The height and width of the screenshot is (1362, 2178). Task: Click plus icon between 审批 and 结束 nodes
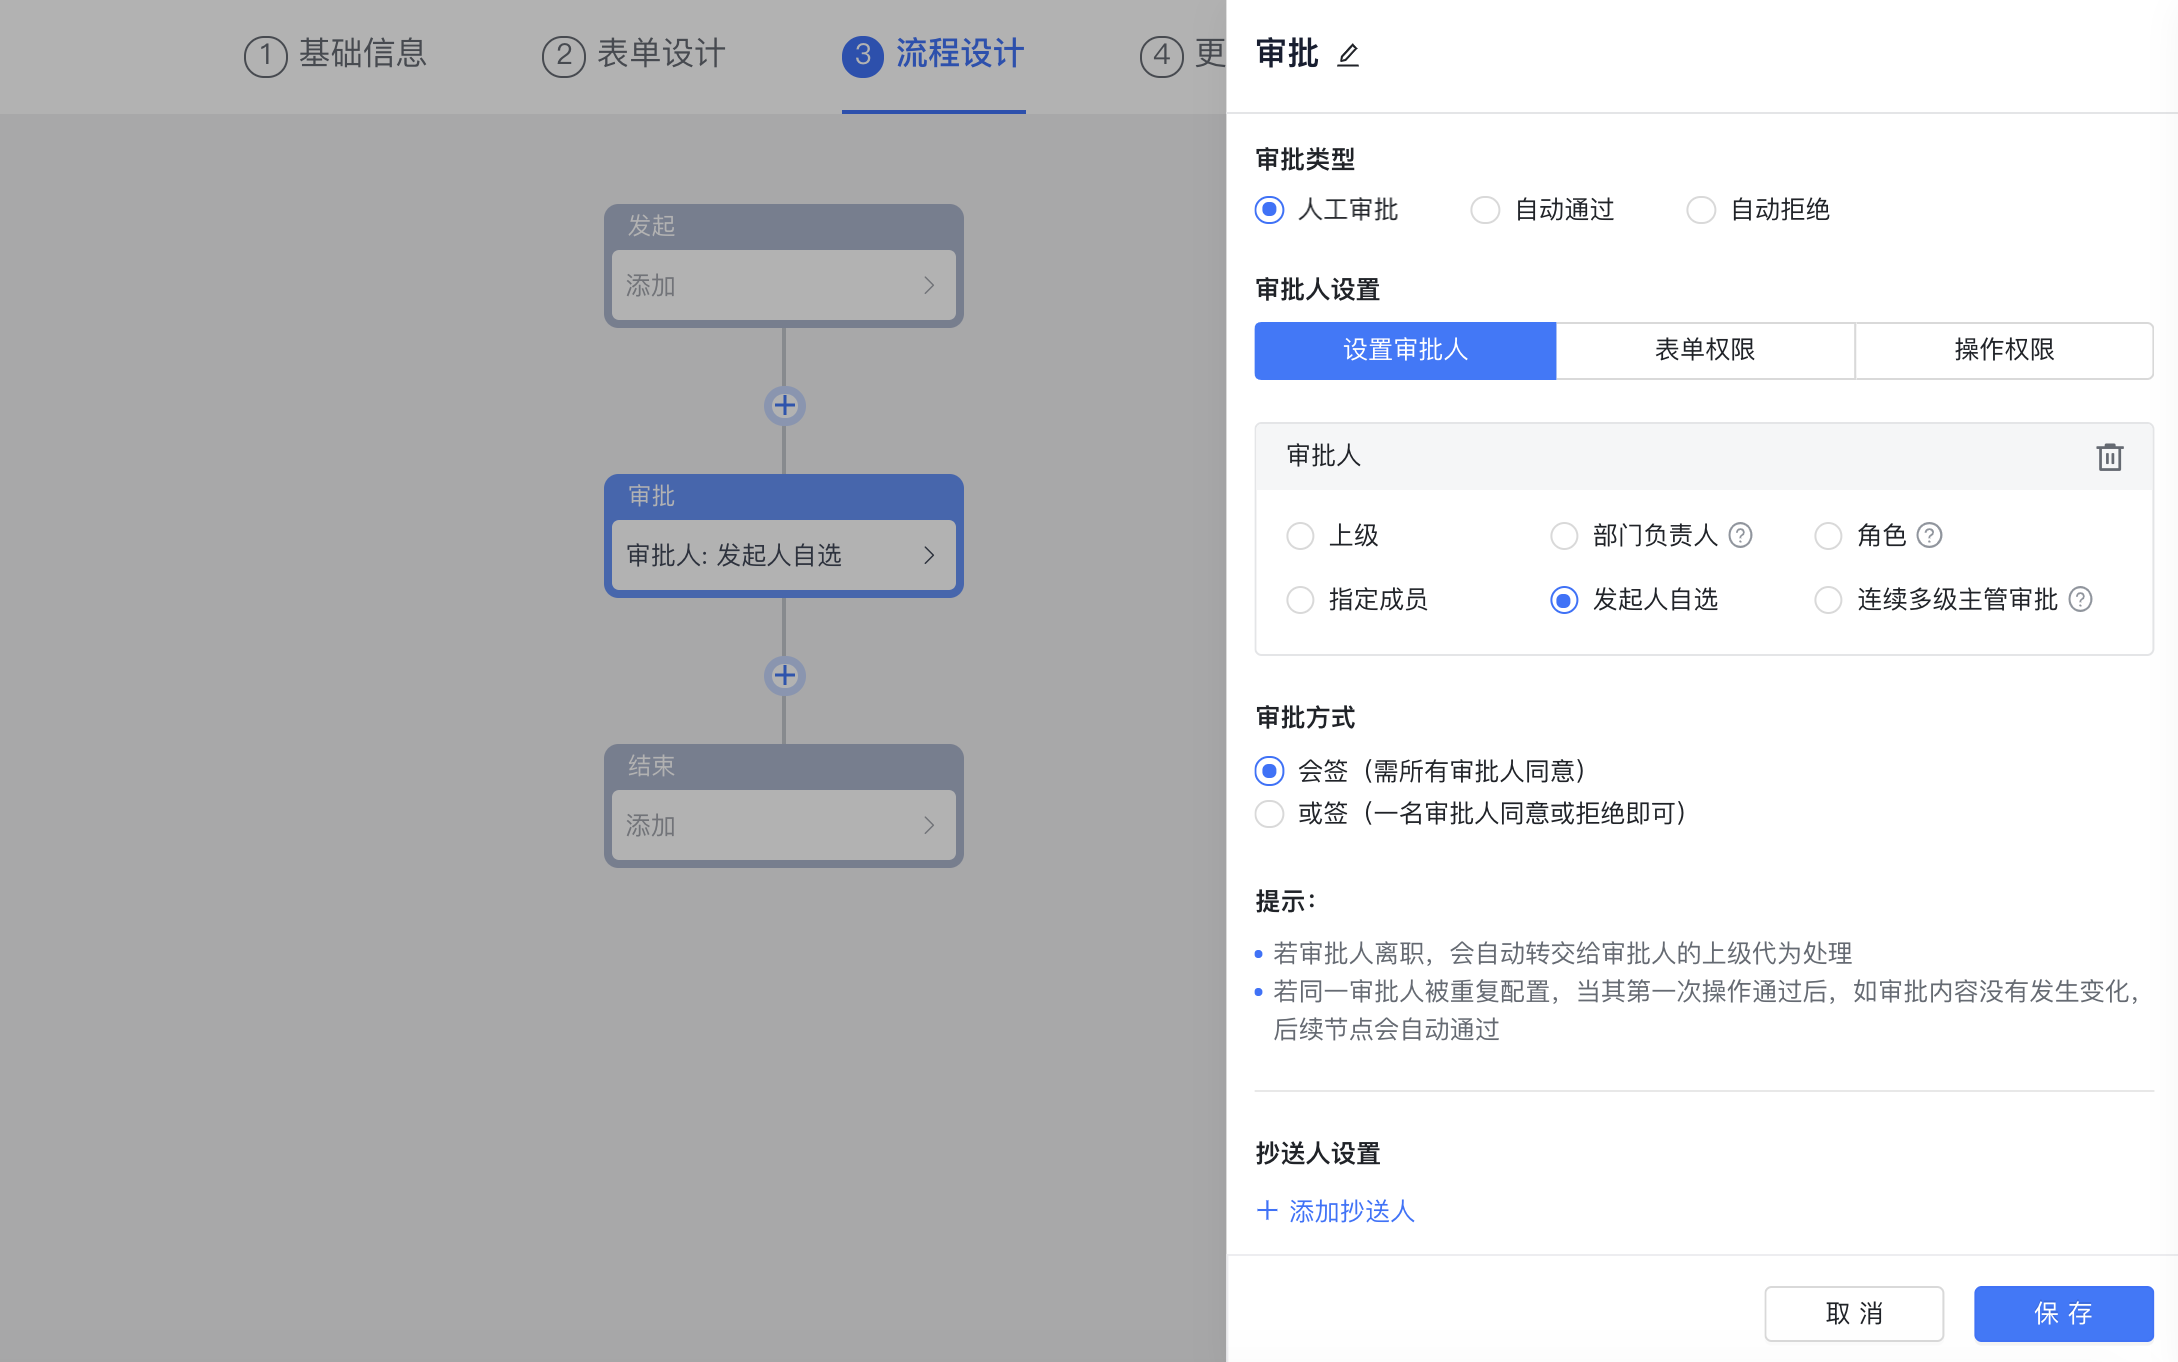(x=784, y=676)
